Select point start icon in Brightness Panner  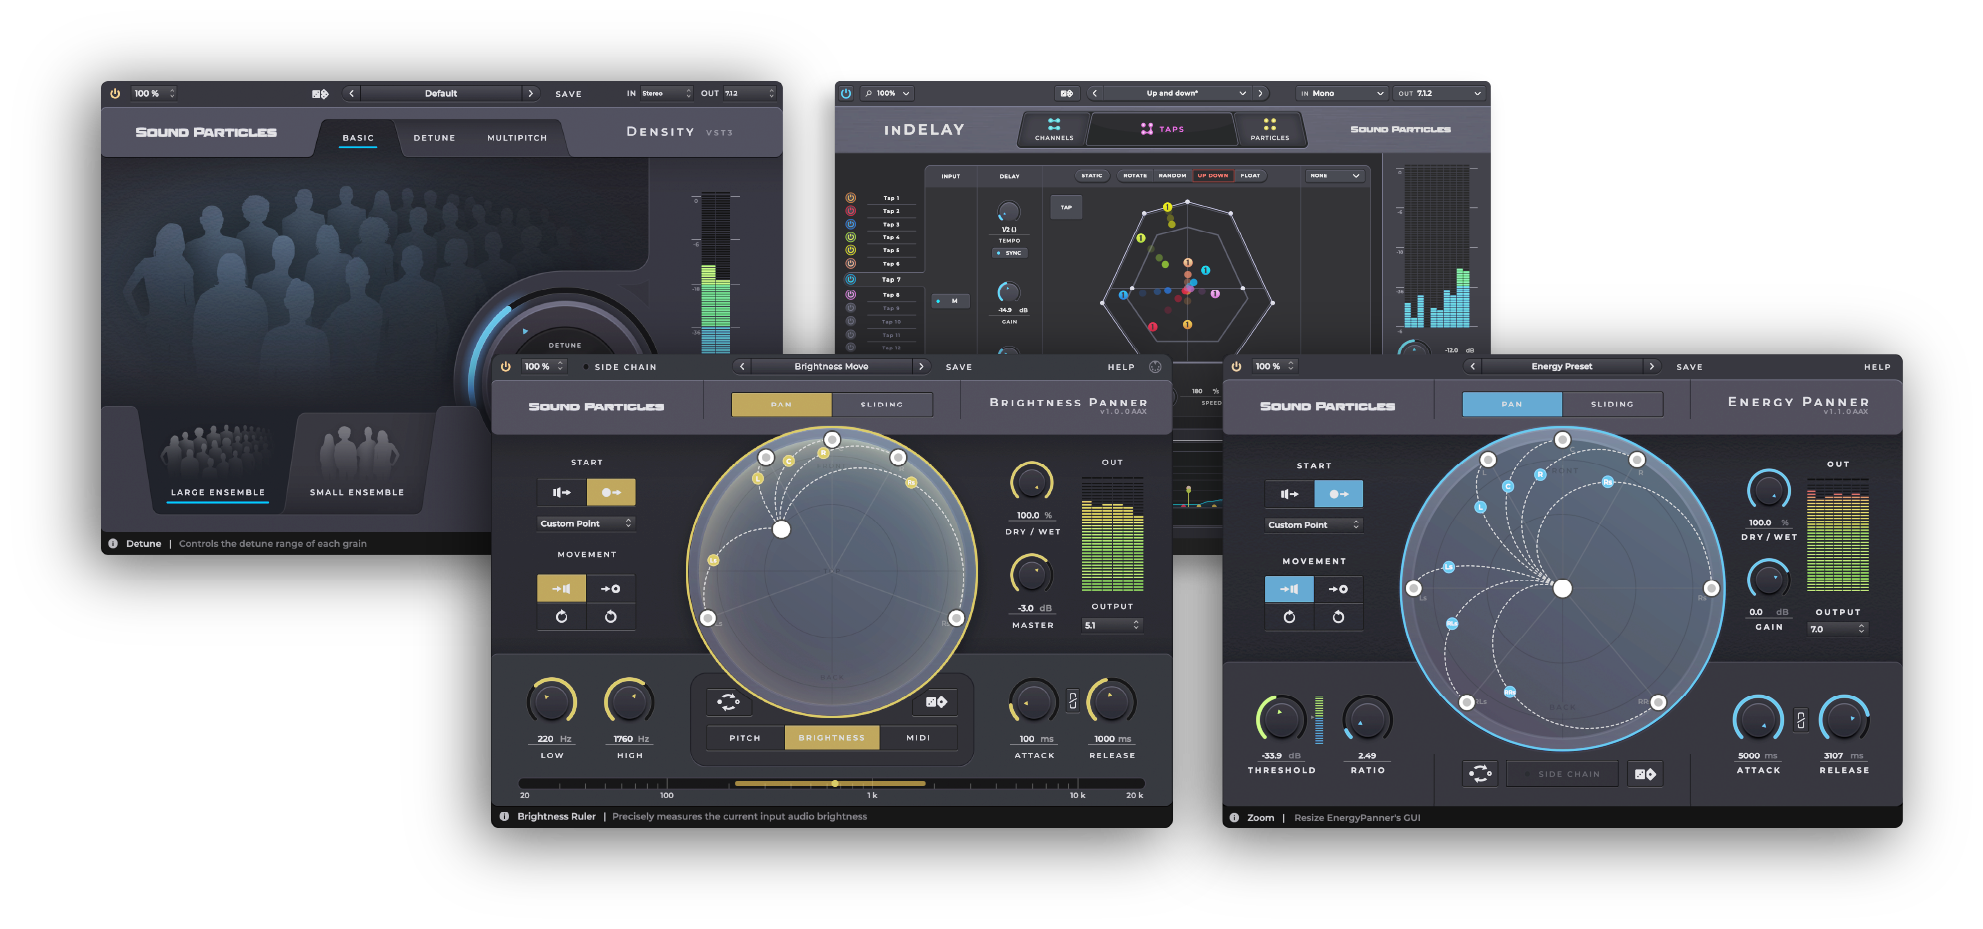(x=611, y=492)
